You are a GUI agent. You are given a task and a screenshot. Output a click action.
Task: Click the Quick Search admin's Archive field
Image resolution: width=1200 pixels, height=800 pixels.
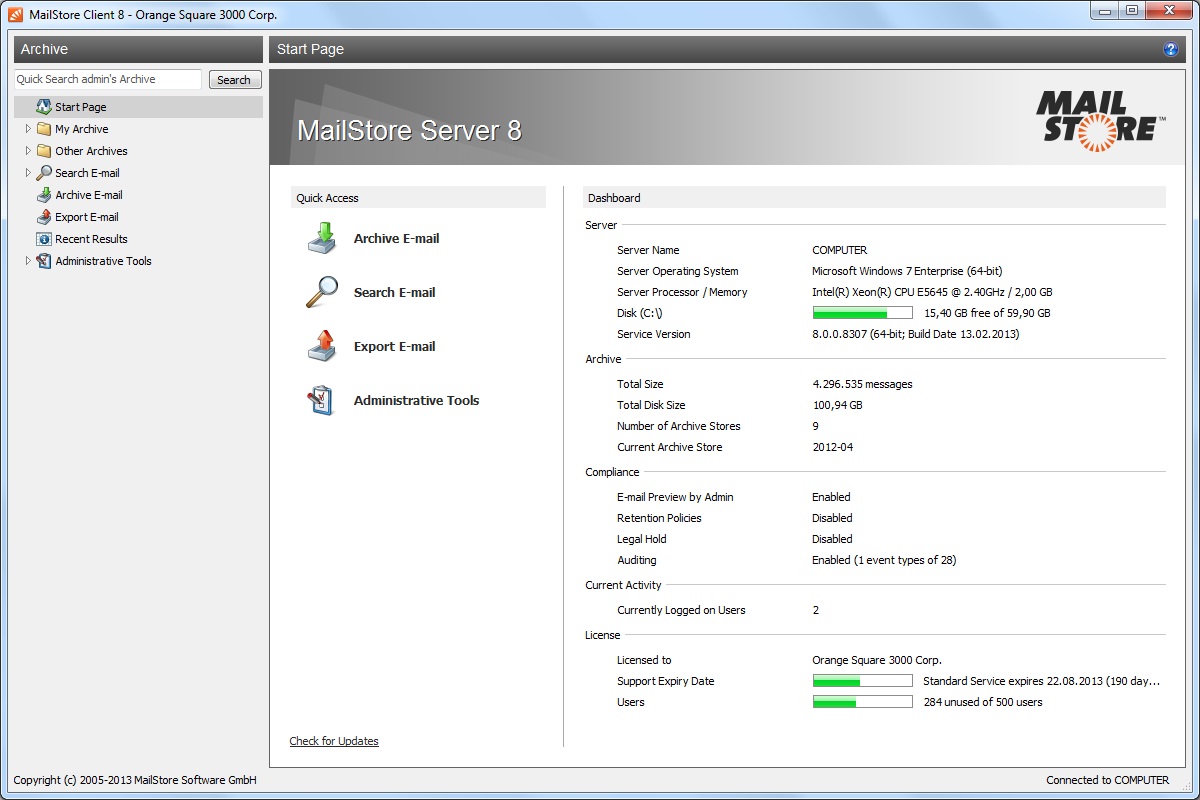point(108,79)
